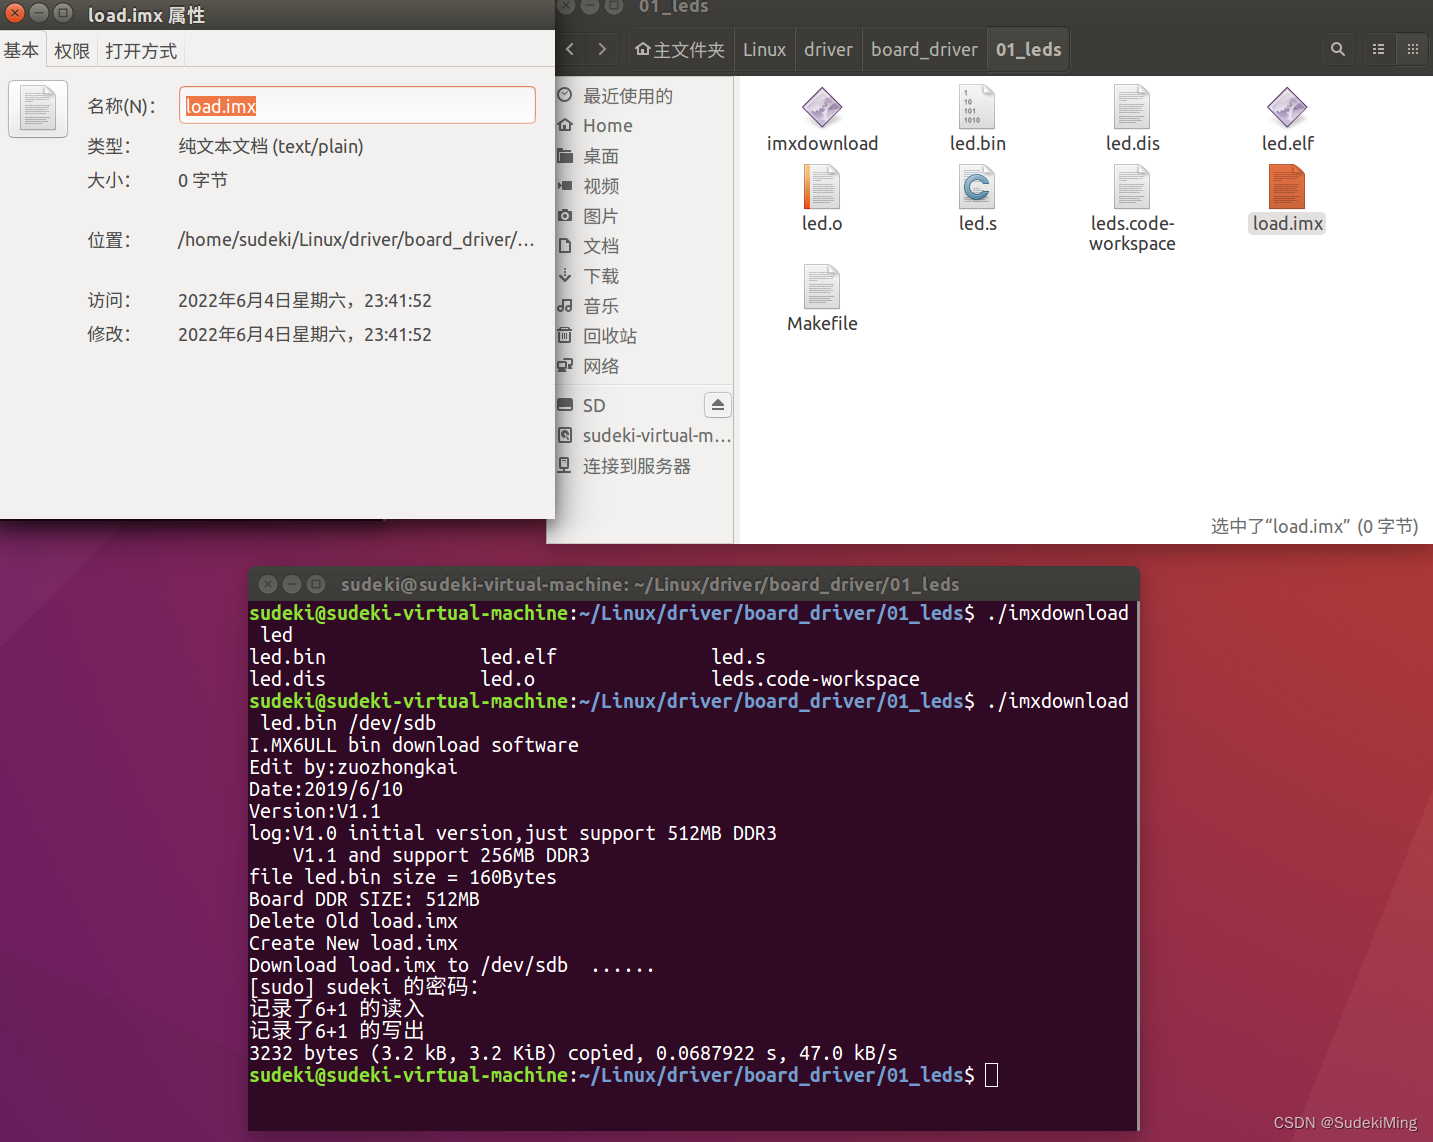Open 视频 folder in sidebar
The image size is (1433, 1142).
pos(601,186)
